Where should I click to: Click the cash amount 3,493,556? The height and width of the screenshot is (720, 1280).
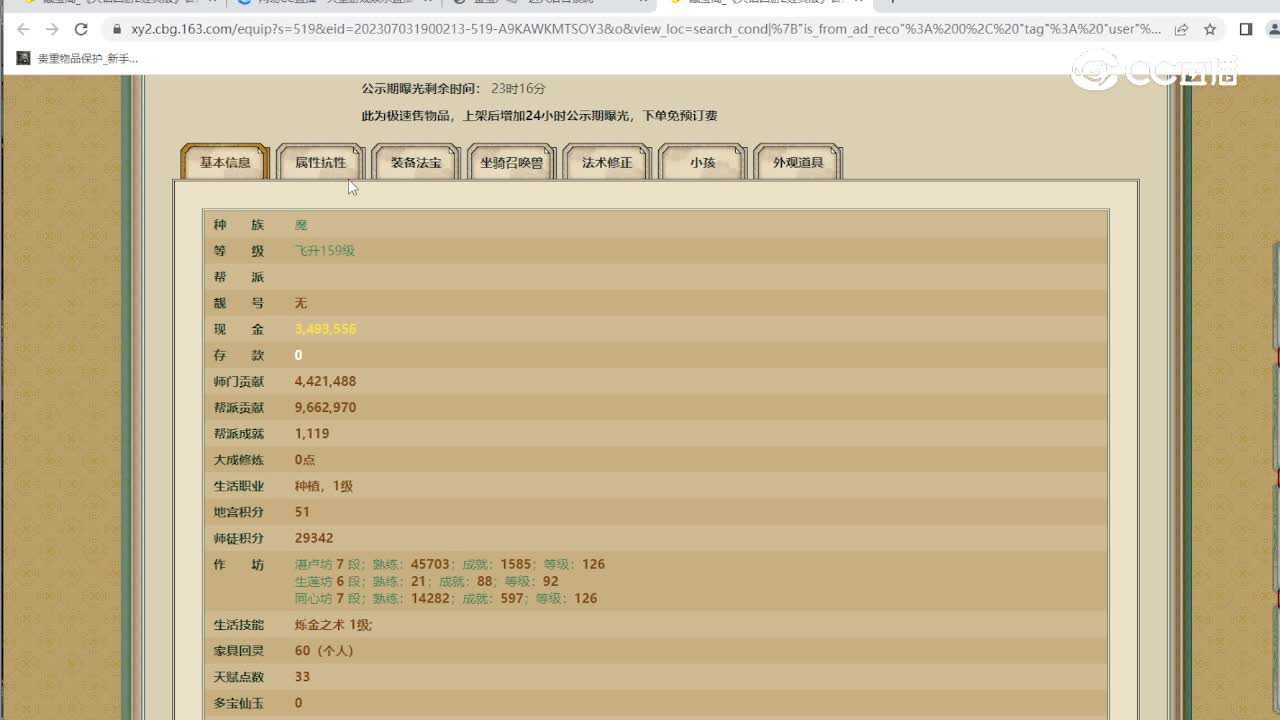[x=325, y=329]
